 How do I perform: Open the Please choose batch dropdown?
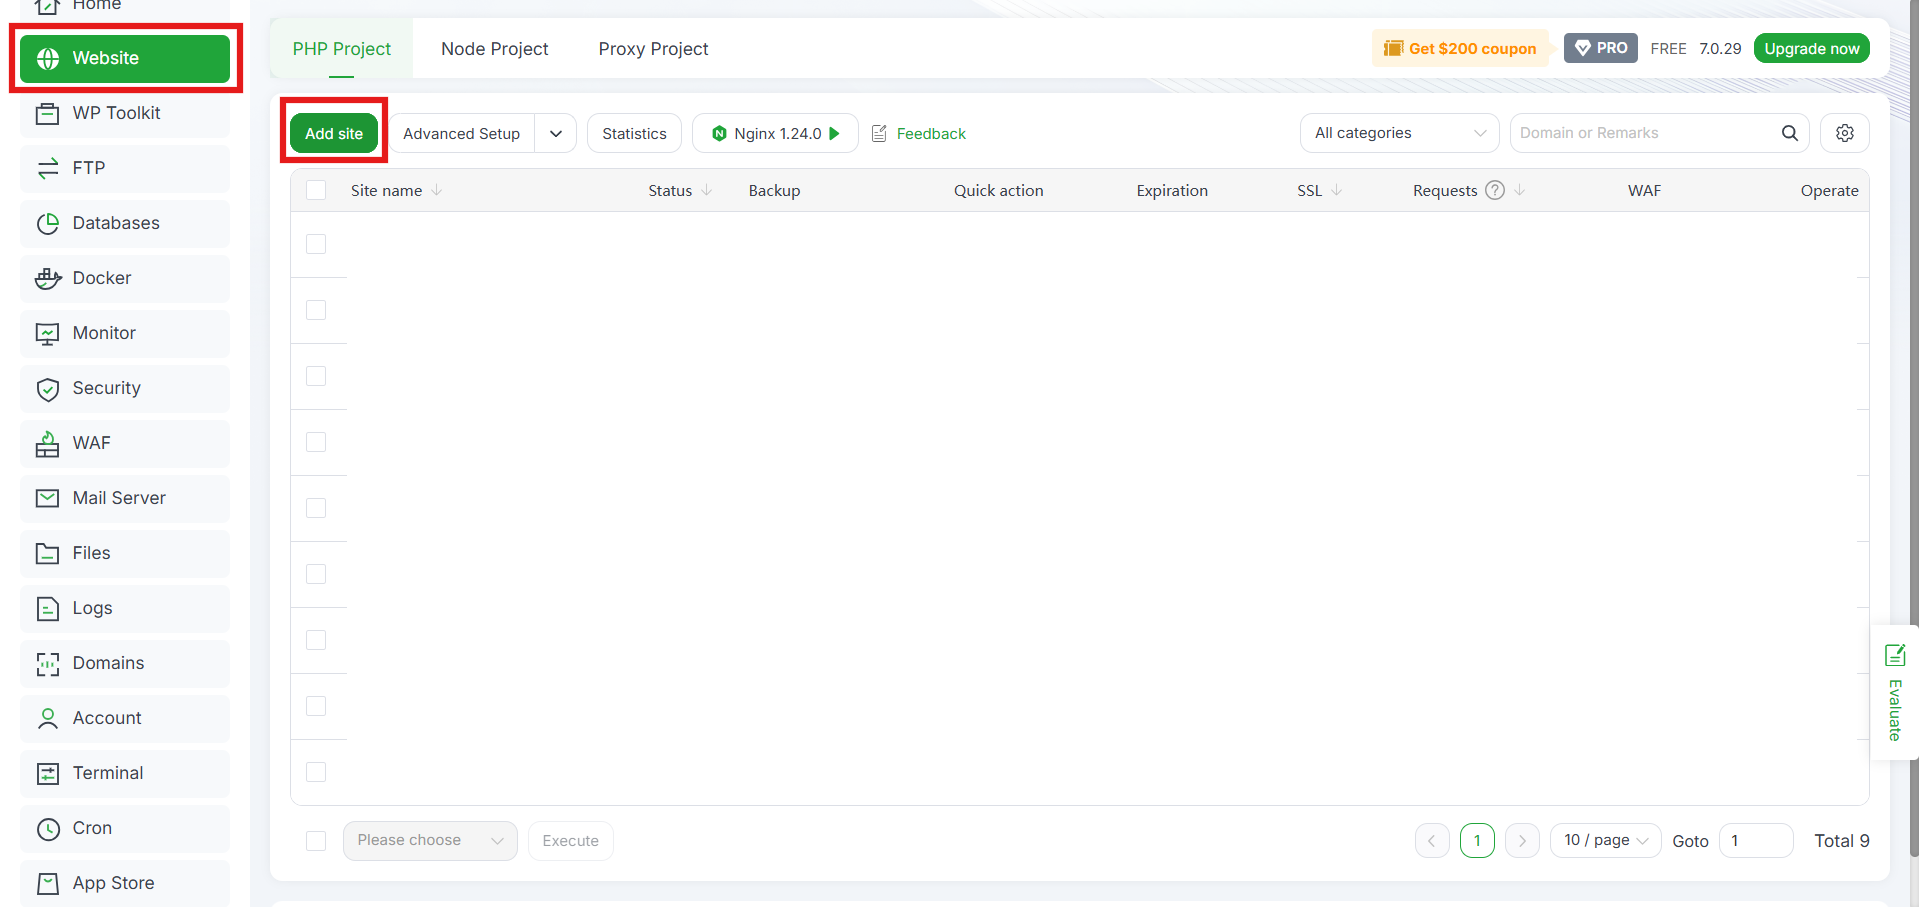[x=430, y=841]
